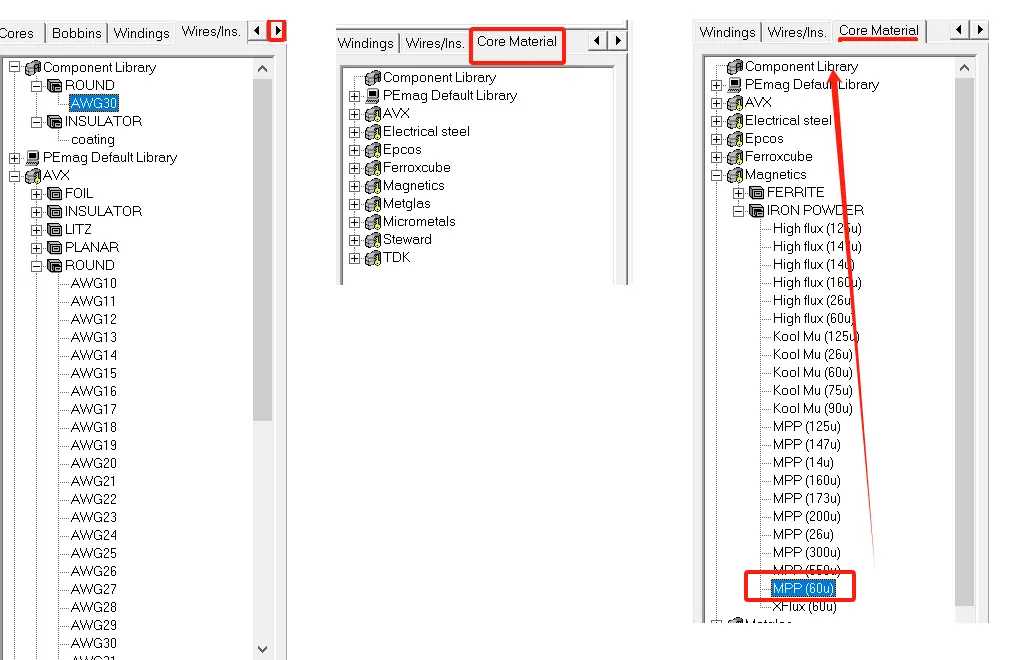Image resolution: width=1021 pixels, height=660 pixels.
Task: Collapse the IRON POWDER branch
Action: coord(738,211)
